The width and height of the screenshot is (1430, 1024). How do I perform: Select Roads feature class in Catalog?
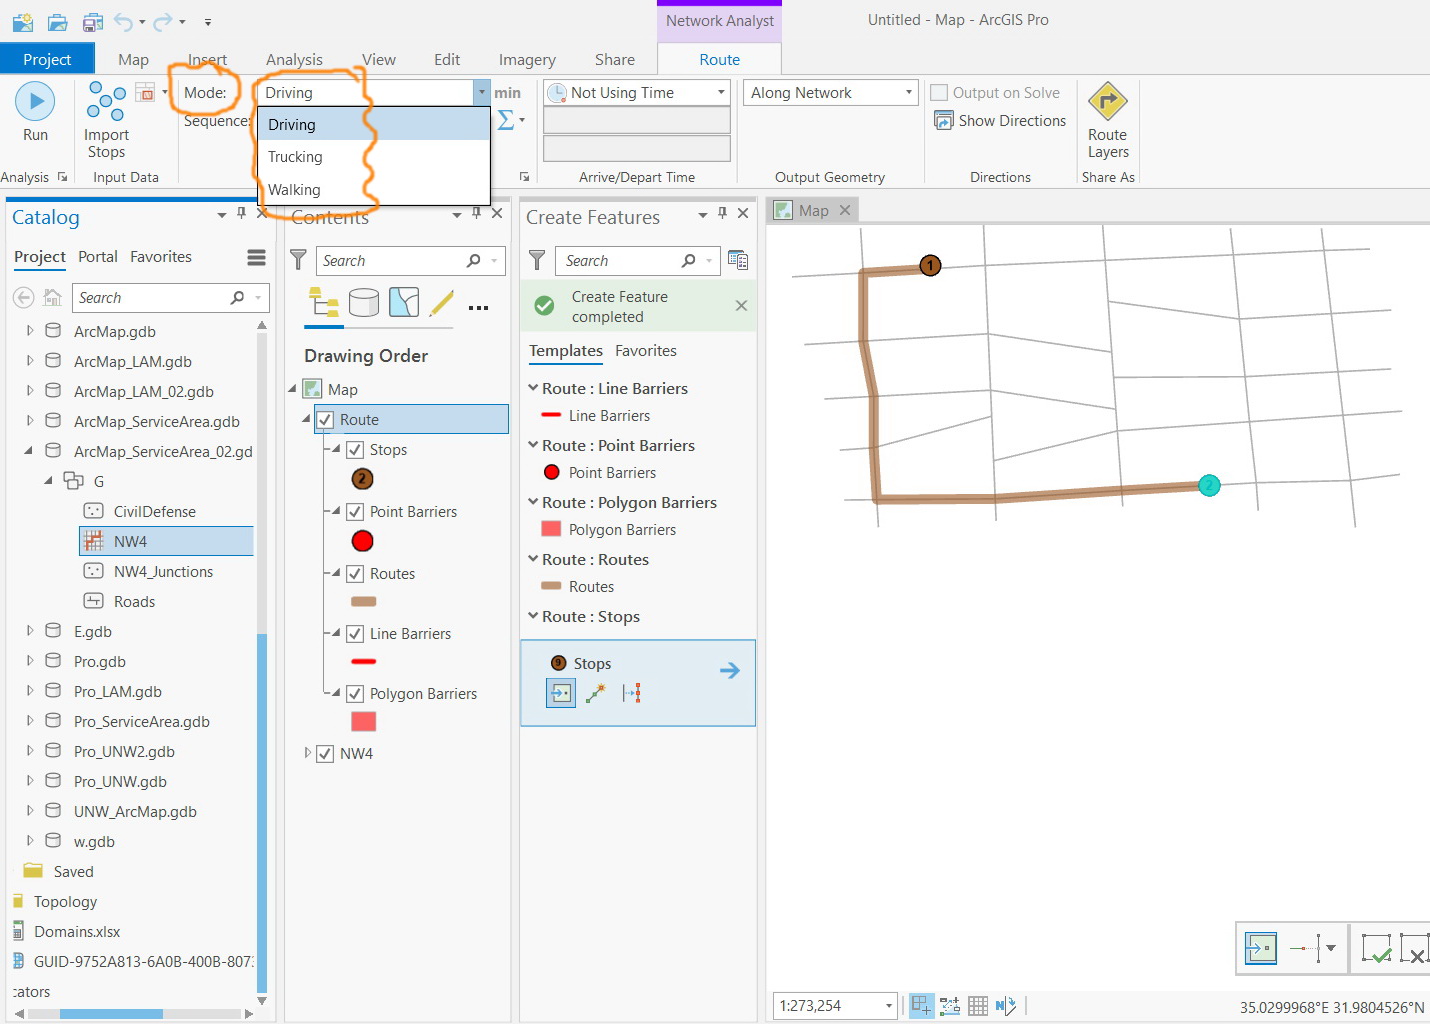[x=134, y=602]
